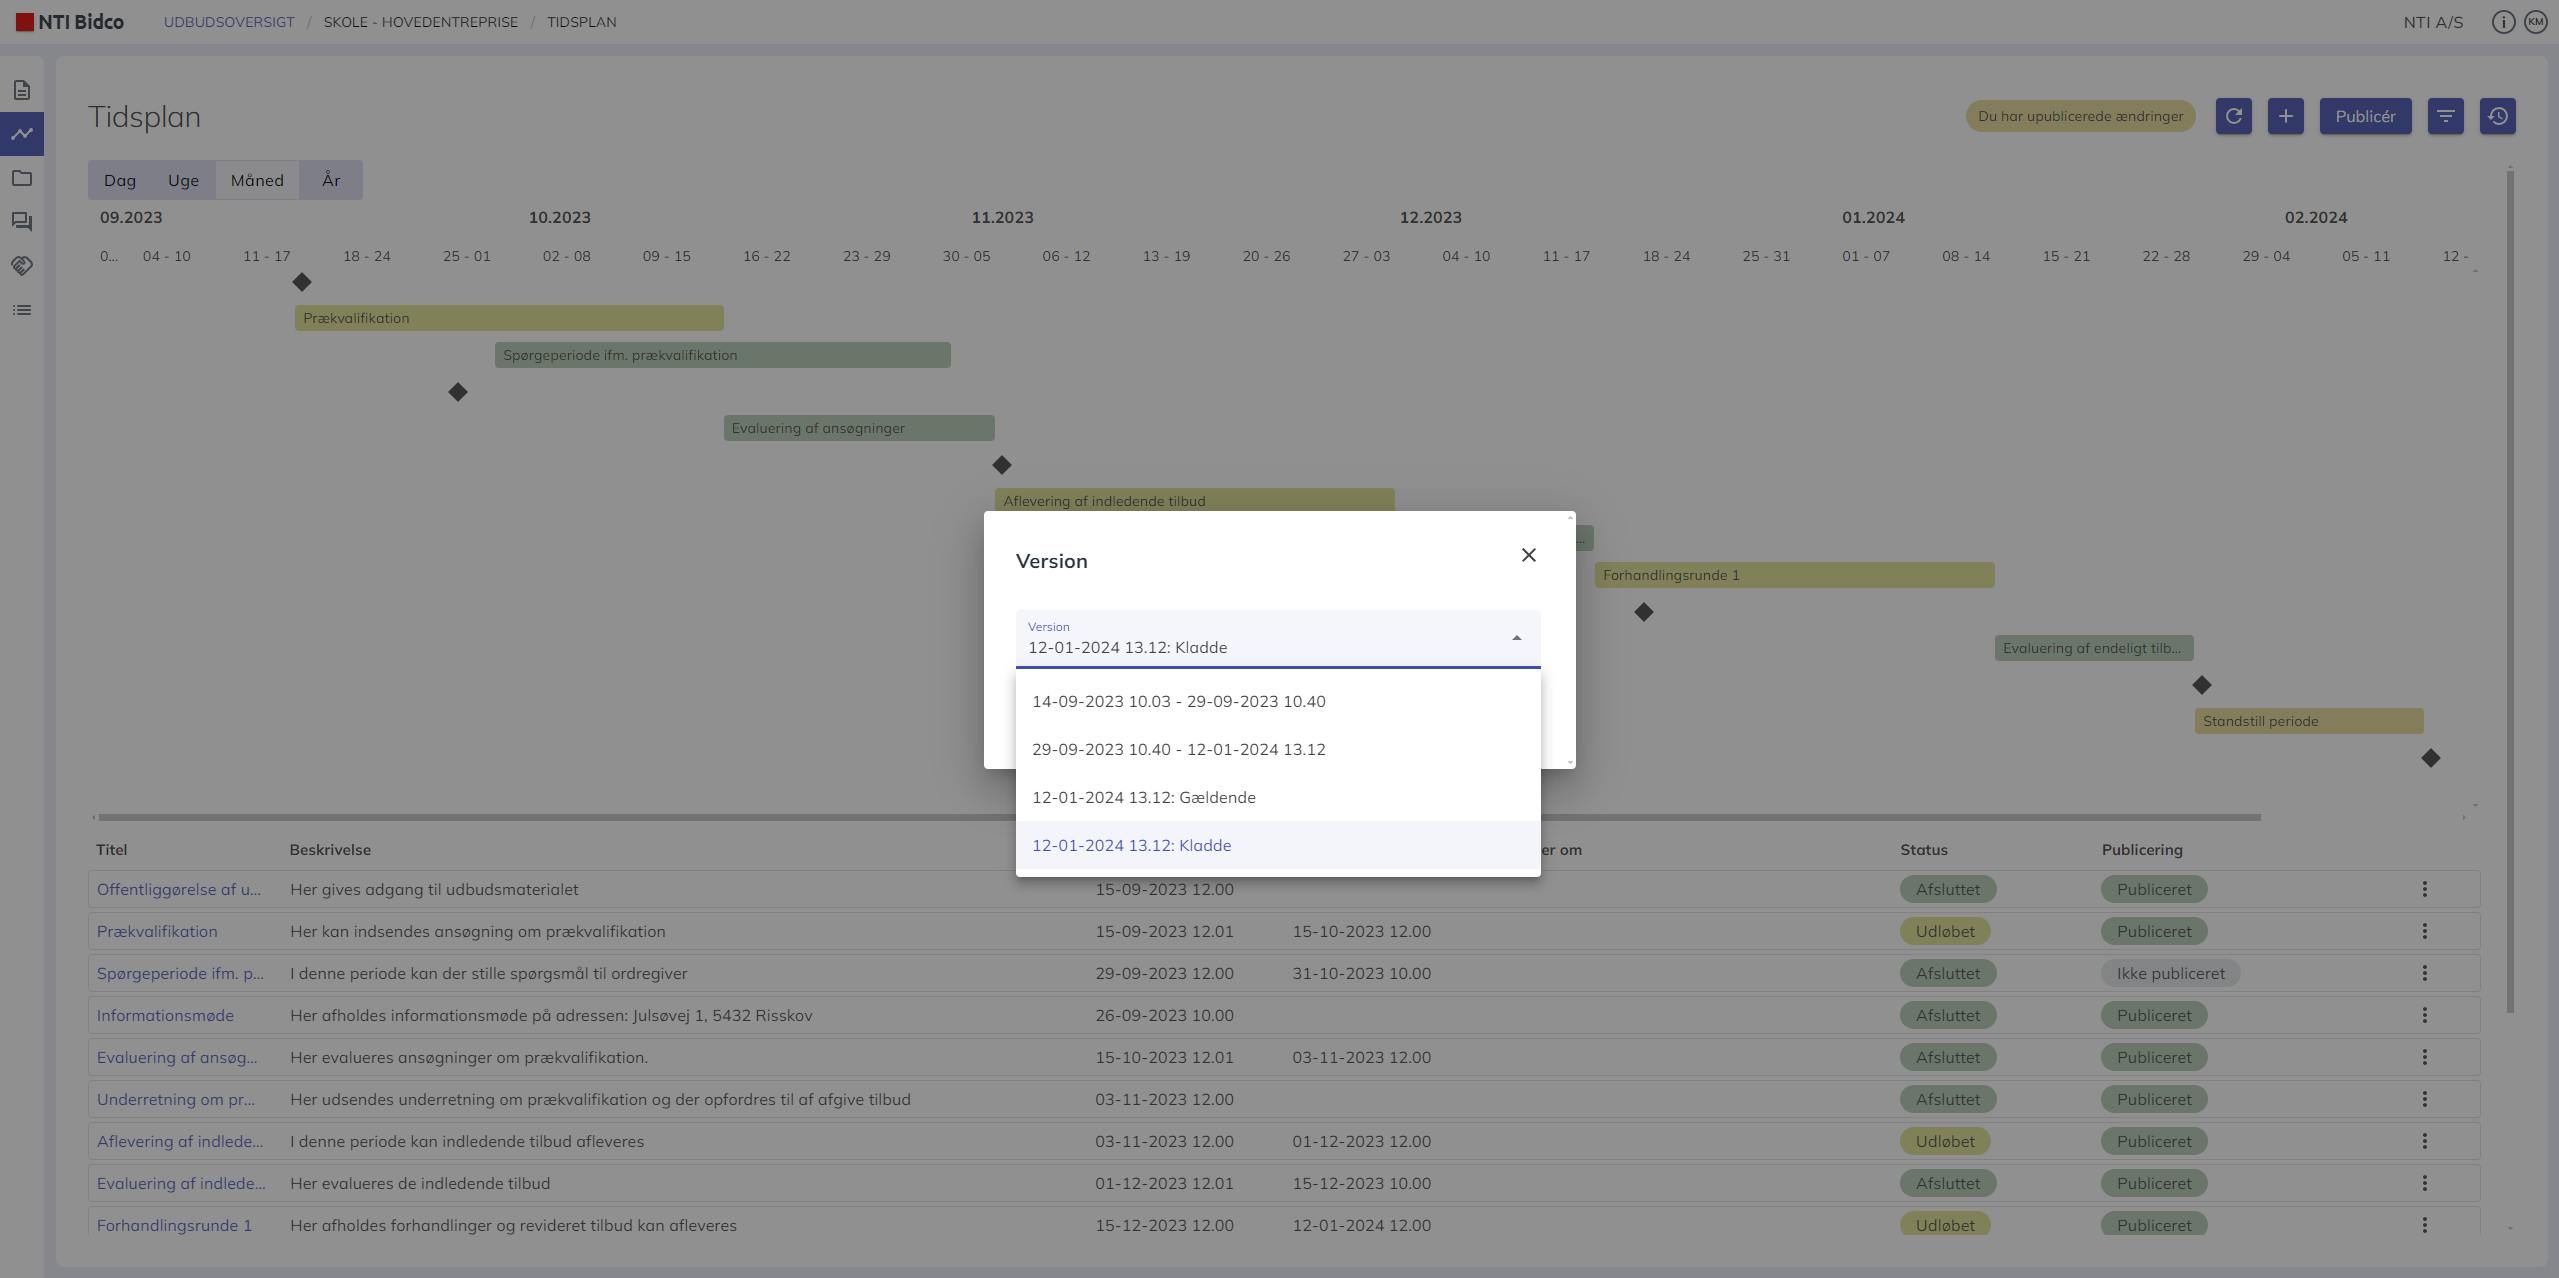Click the Forhandlingsrunde 1 bar in the Gantt chart

click(x=1793, y=575)
